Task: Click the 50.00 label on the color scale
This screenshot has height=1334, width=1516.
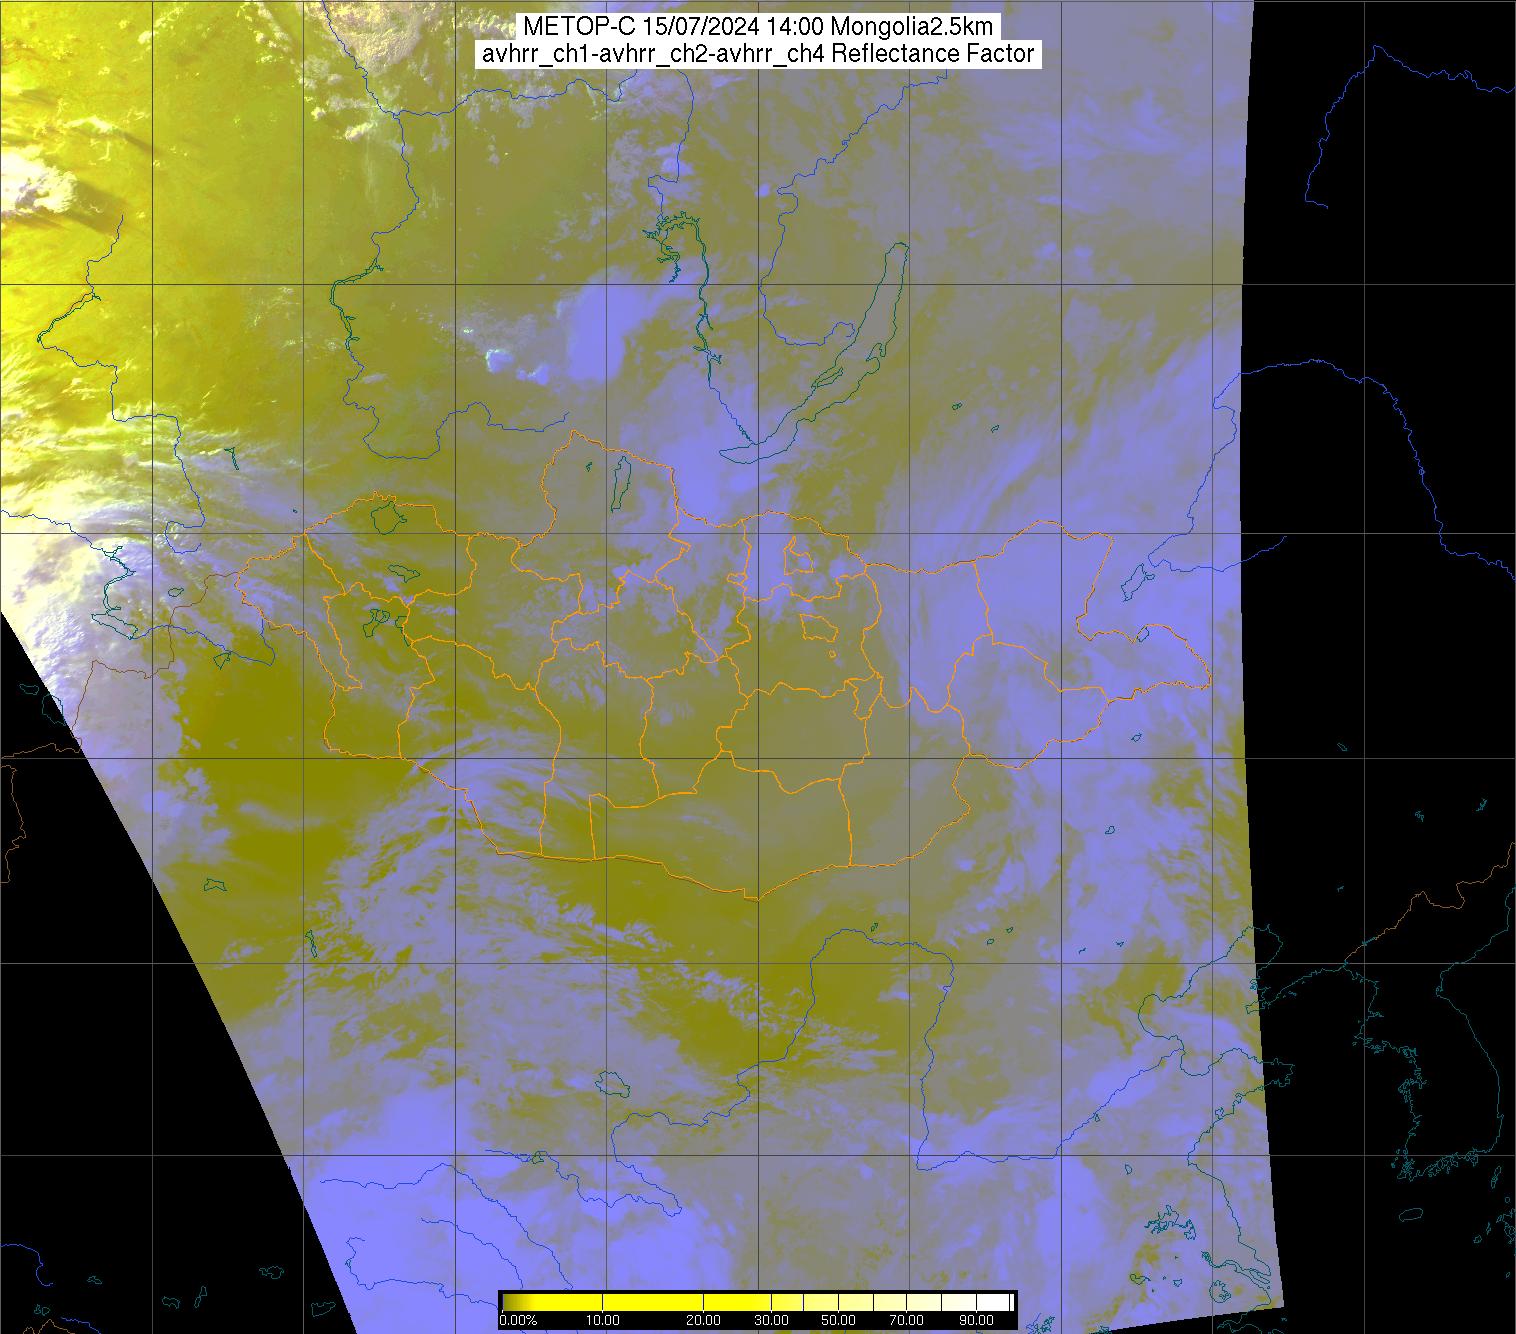Action: tap(838, 1320)
